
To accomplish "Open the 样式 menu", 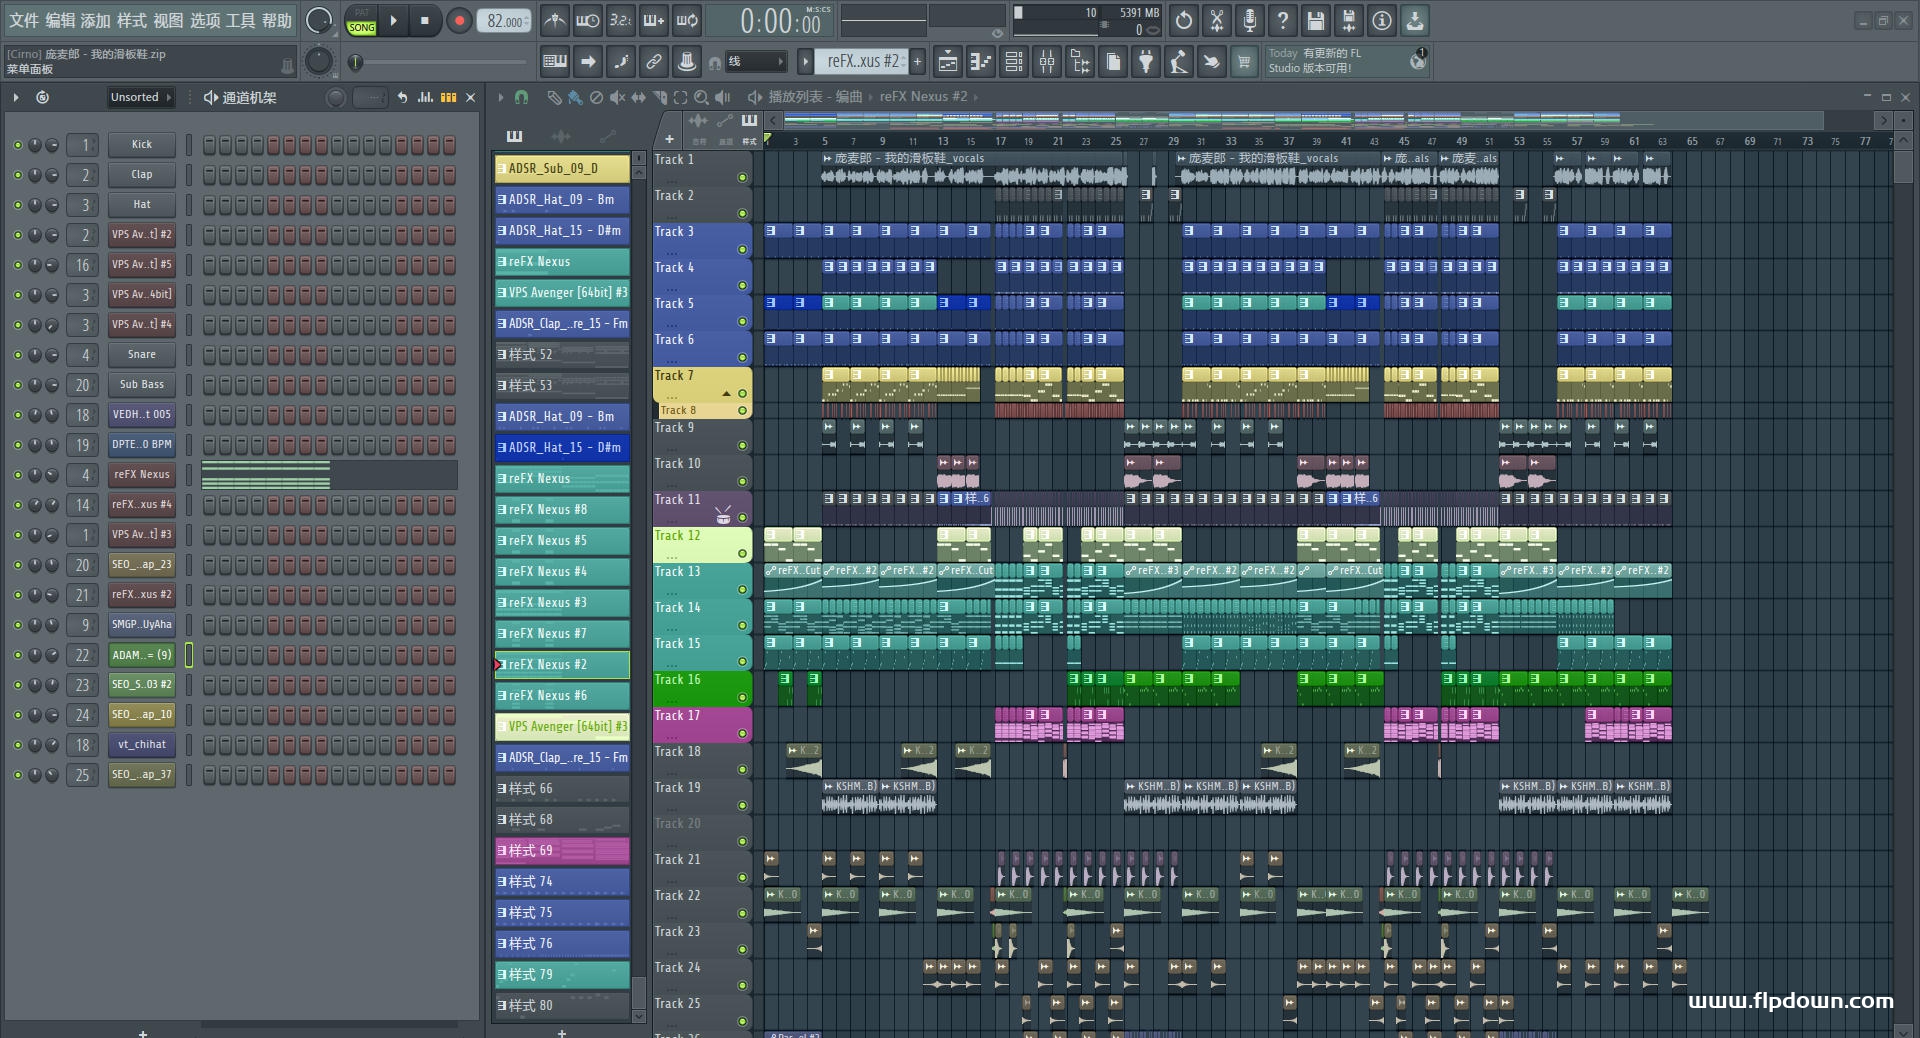I will click(132, 21).
